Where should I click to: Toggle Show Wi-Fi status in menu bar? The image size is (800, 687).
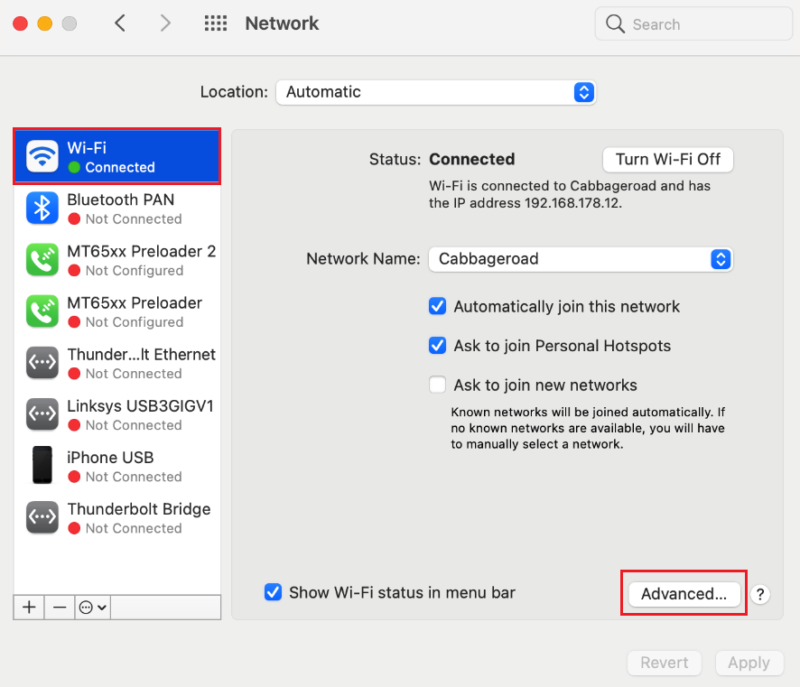pyautogui.click(x=273, y=592)
